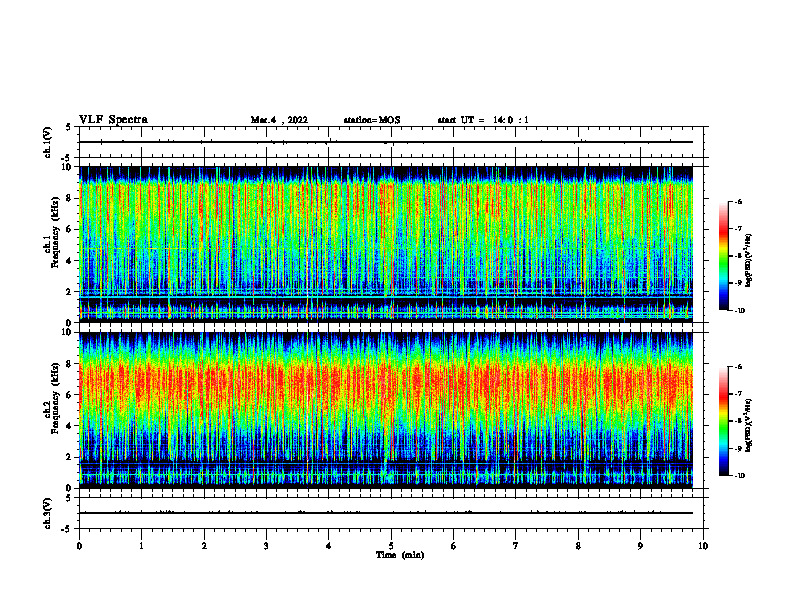Click time axis tick label "2"
This screenshot has width=792, height=612.
[x=204, y=546]
